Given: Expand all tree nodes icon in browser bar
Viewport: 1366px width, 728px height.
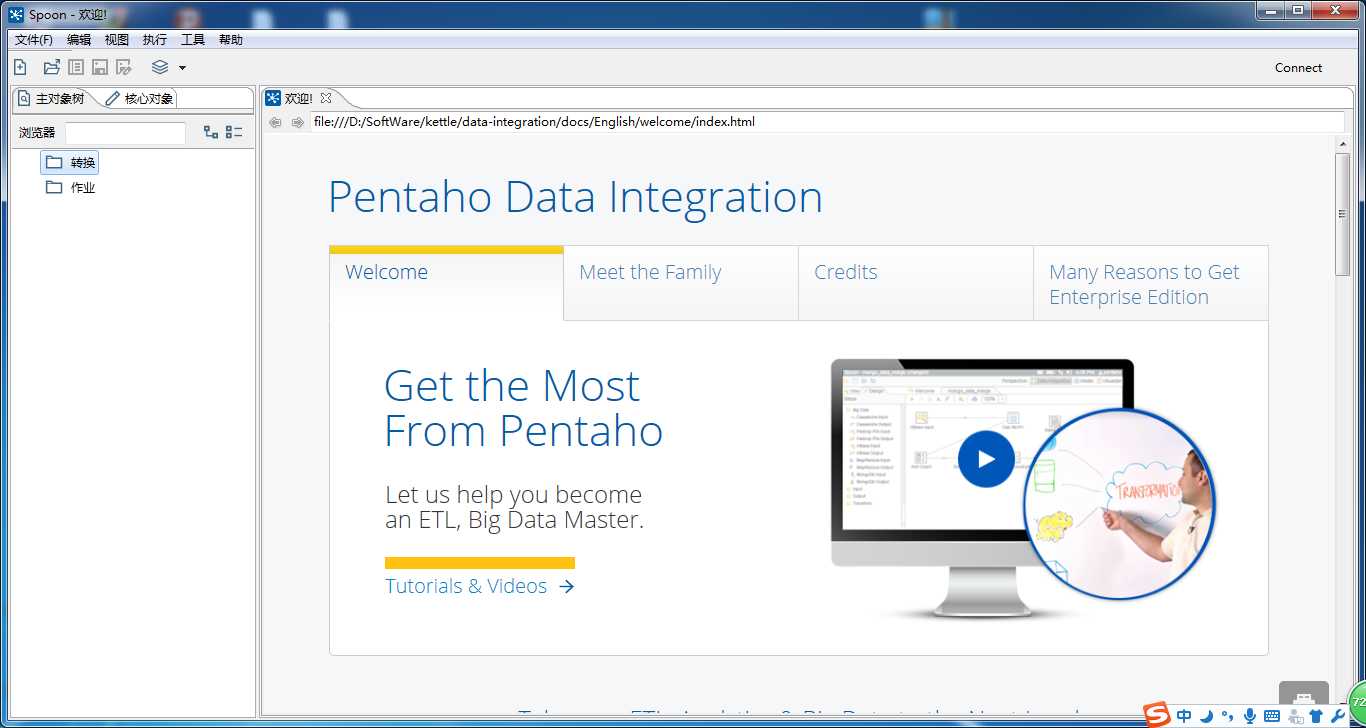Looking at the screenshot, I should 211,132.
